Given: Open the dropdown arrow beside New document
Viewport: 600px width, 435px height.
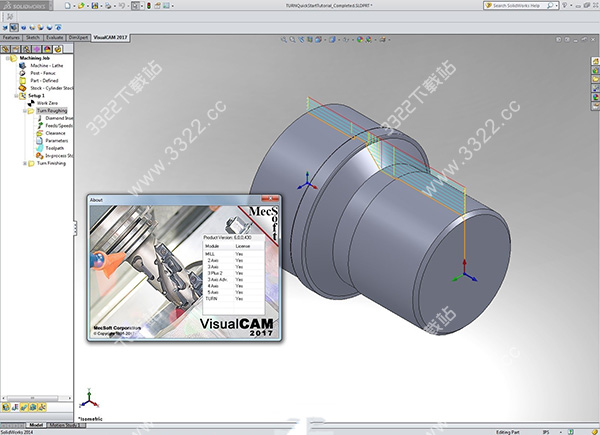Looking at the screenshot, I should (x=74, y=6).
